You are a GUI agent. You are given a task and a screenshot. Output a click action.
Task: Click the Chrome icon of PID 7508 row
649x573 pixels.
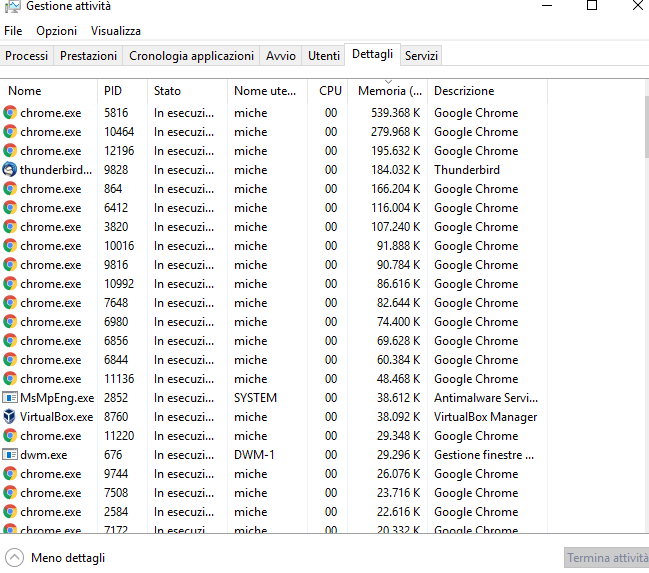[10, 493]
